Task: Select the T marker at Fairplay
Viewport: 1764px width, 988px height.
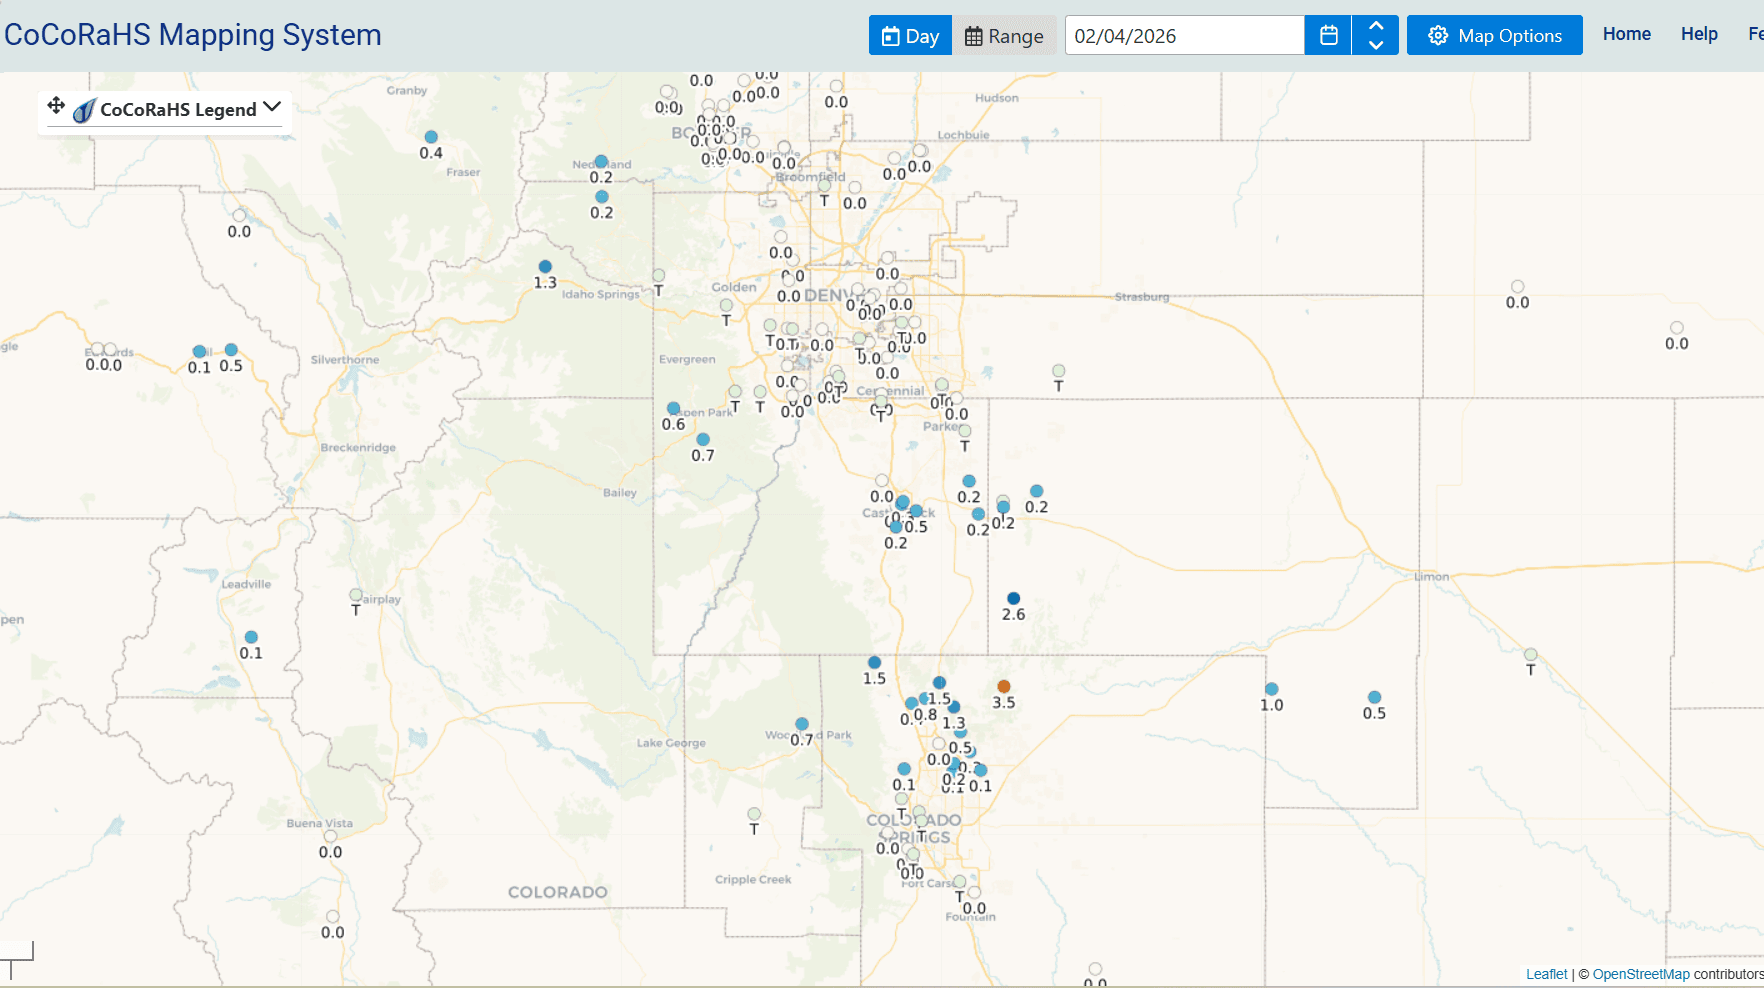Action: click(x=356, y=595)
